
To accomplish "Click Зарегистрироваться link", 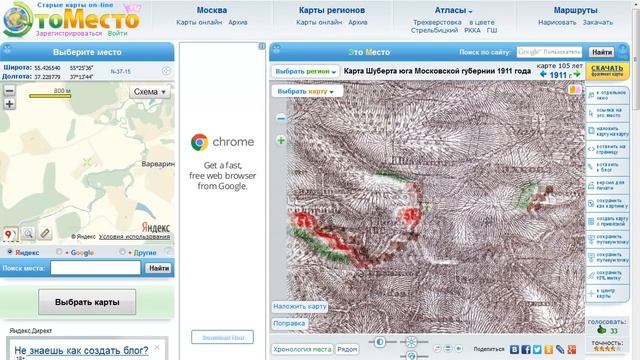I will click(x=69, y=33).
